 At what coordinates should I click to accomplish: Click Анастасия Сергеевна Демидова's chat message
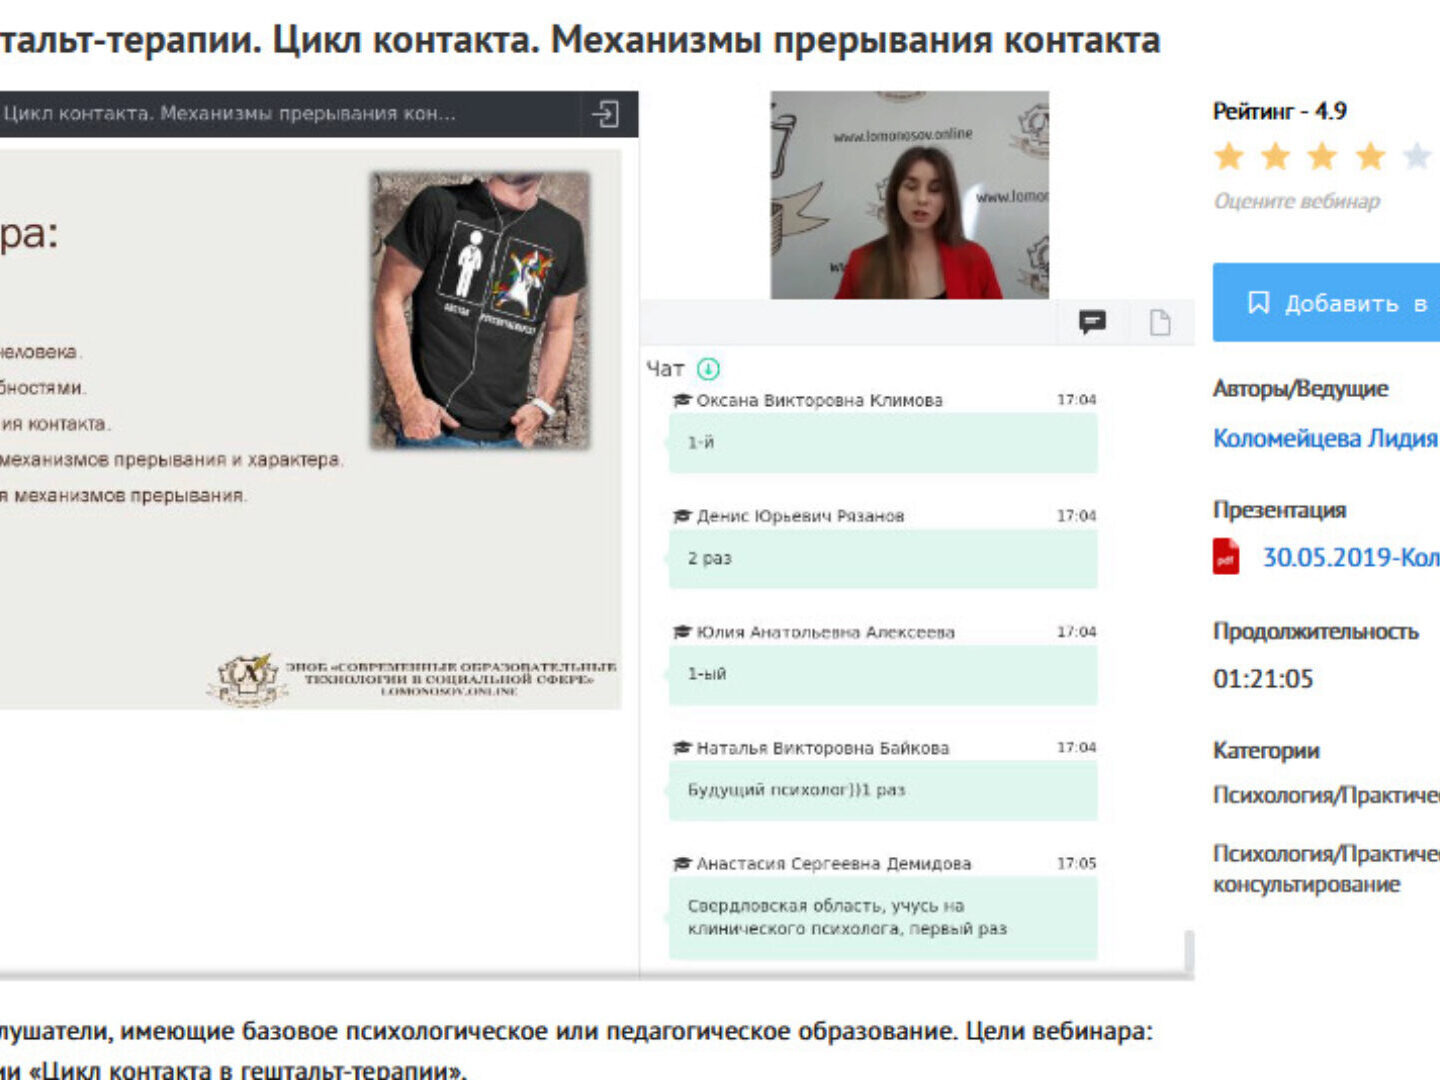tap(882, 917)
